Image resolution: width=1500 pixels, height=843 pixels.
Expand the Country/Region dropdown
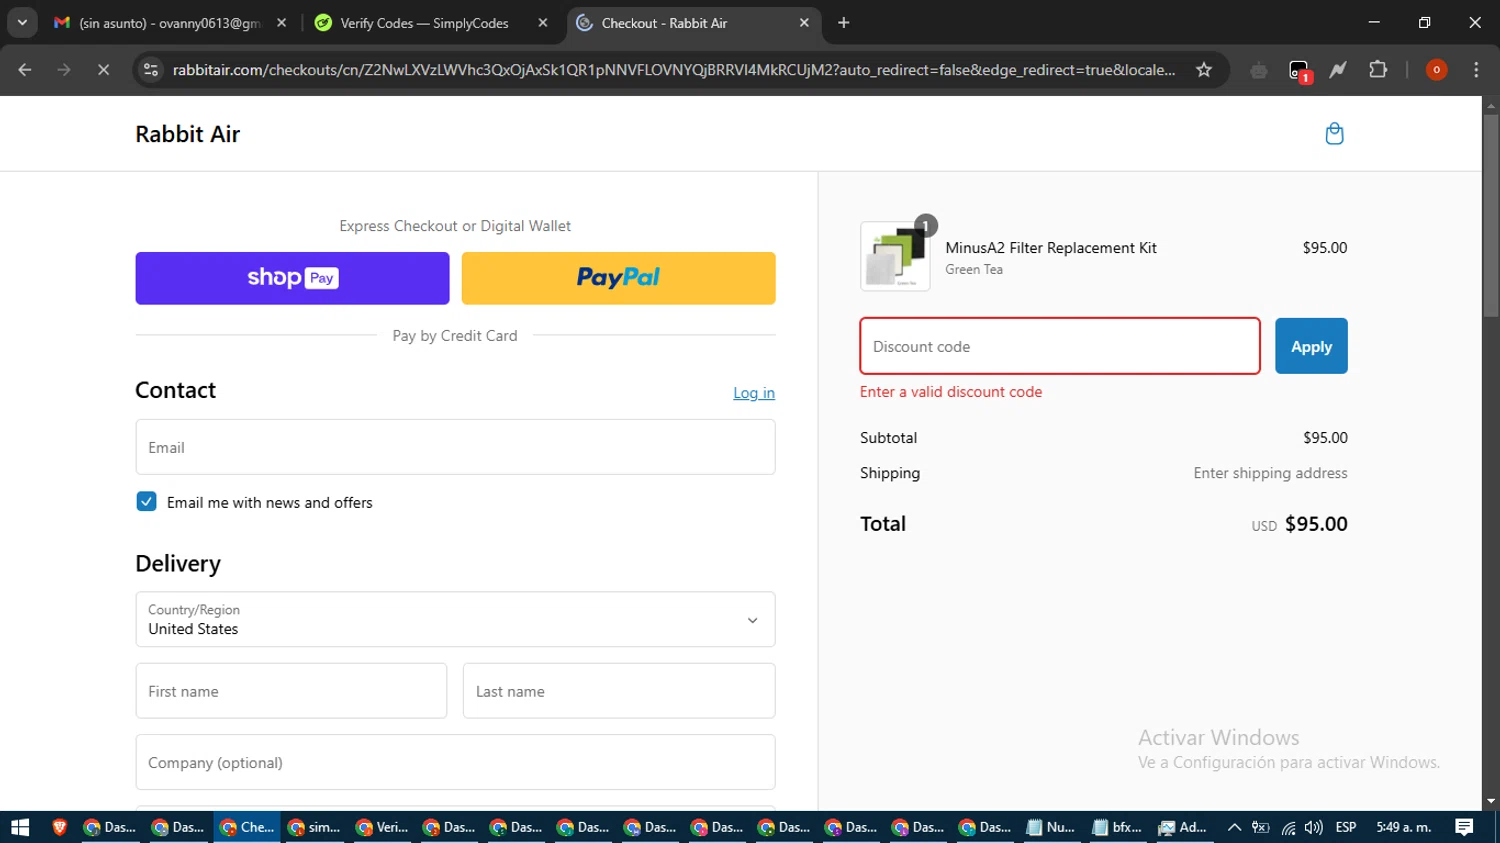pyautogui.click(x=455, y=619)
